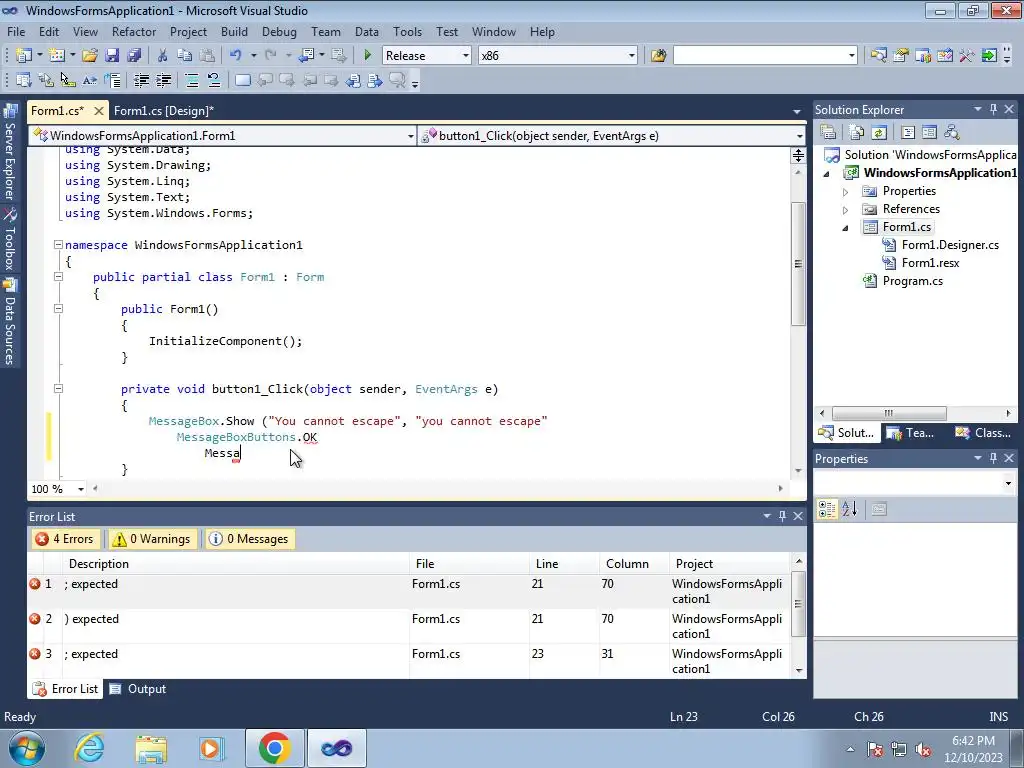The width and height of the screenshot is (1024, 768).
Task: Collapse the Form1.cs tree node
Action: pos(845,228)
